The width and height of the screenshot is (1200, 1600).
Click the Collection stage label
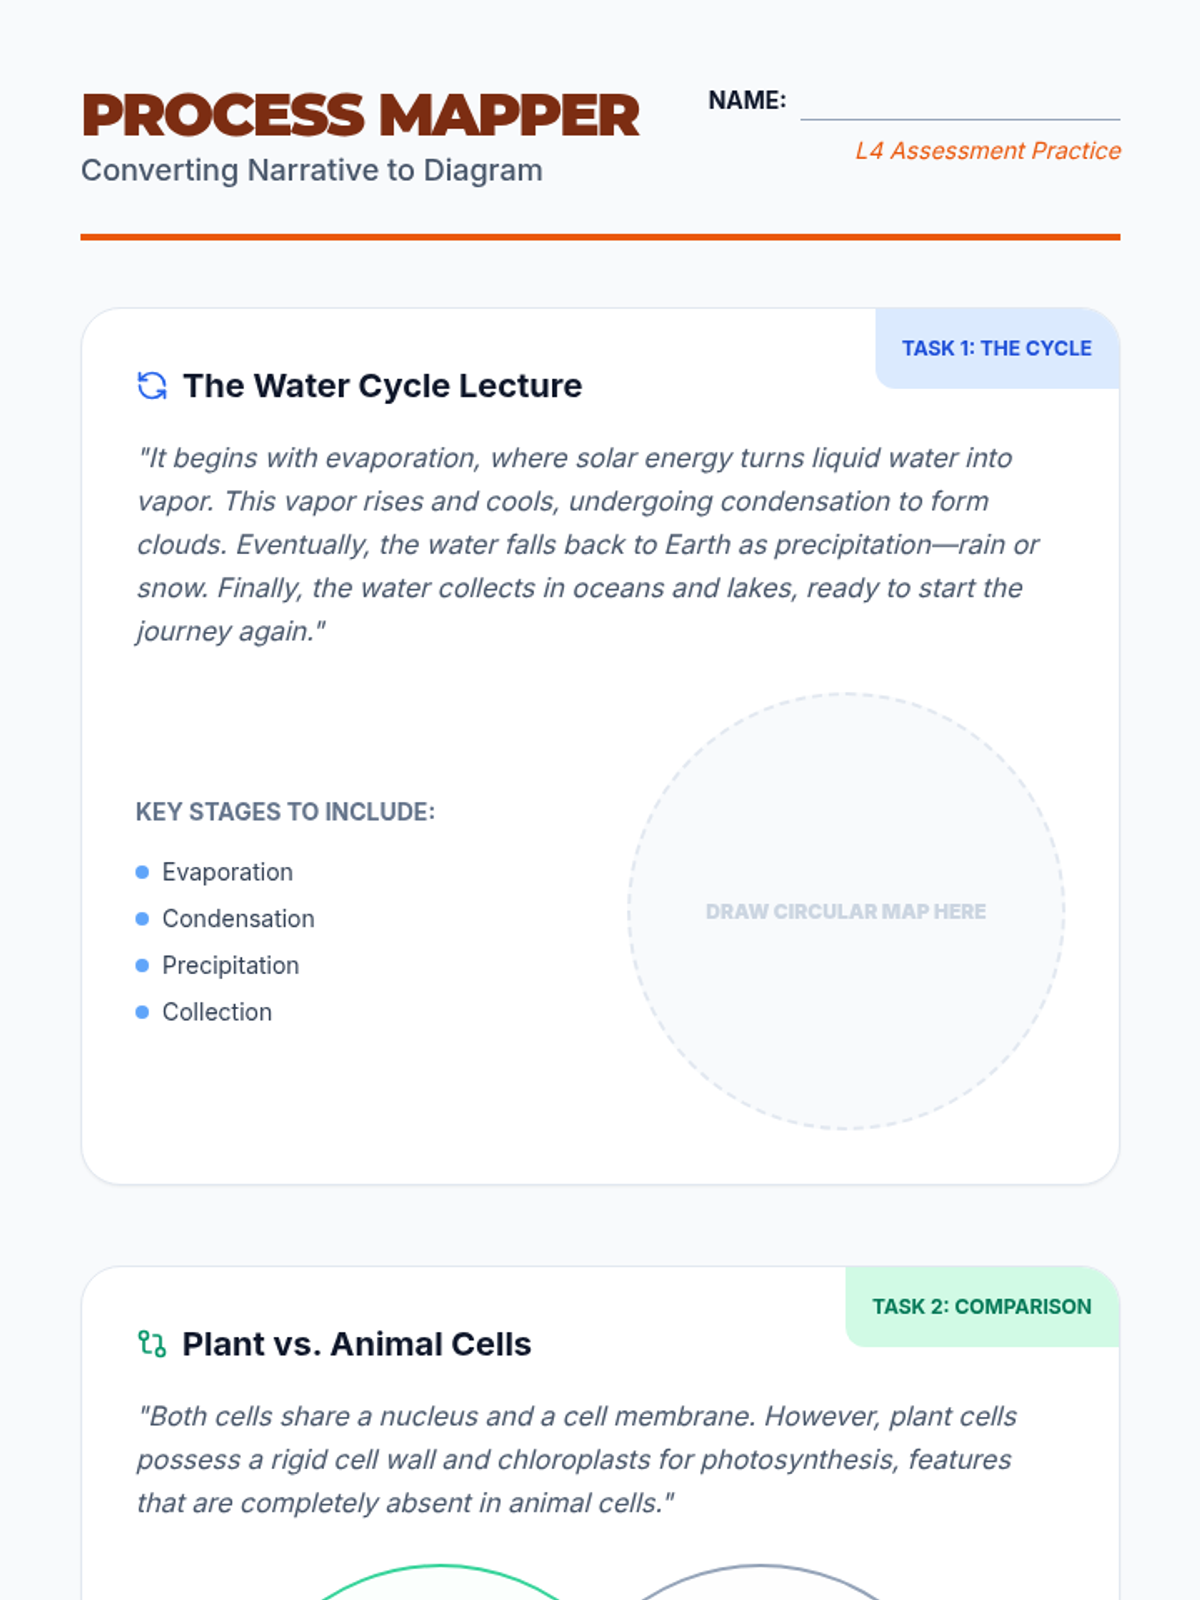coord(217,1012)
